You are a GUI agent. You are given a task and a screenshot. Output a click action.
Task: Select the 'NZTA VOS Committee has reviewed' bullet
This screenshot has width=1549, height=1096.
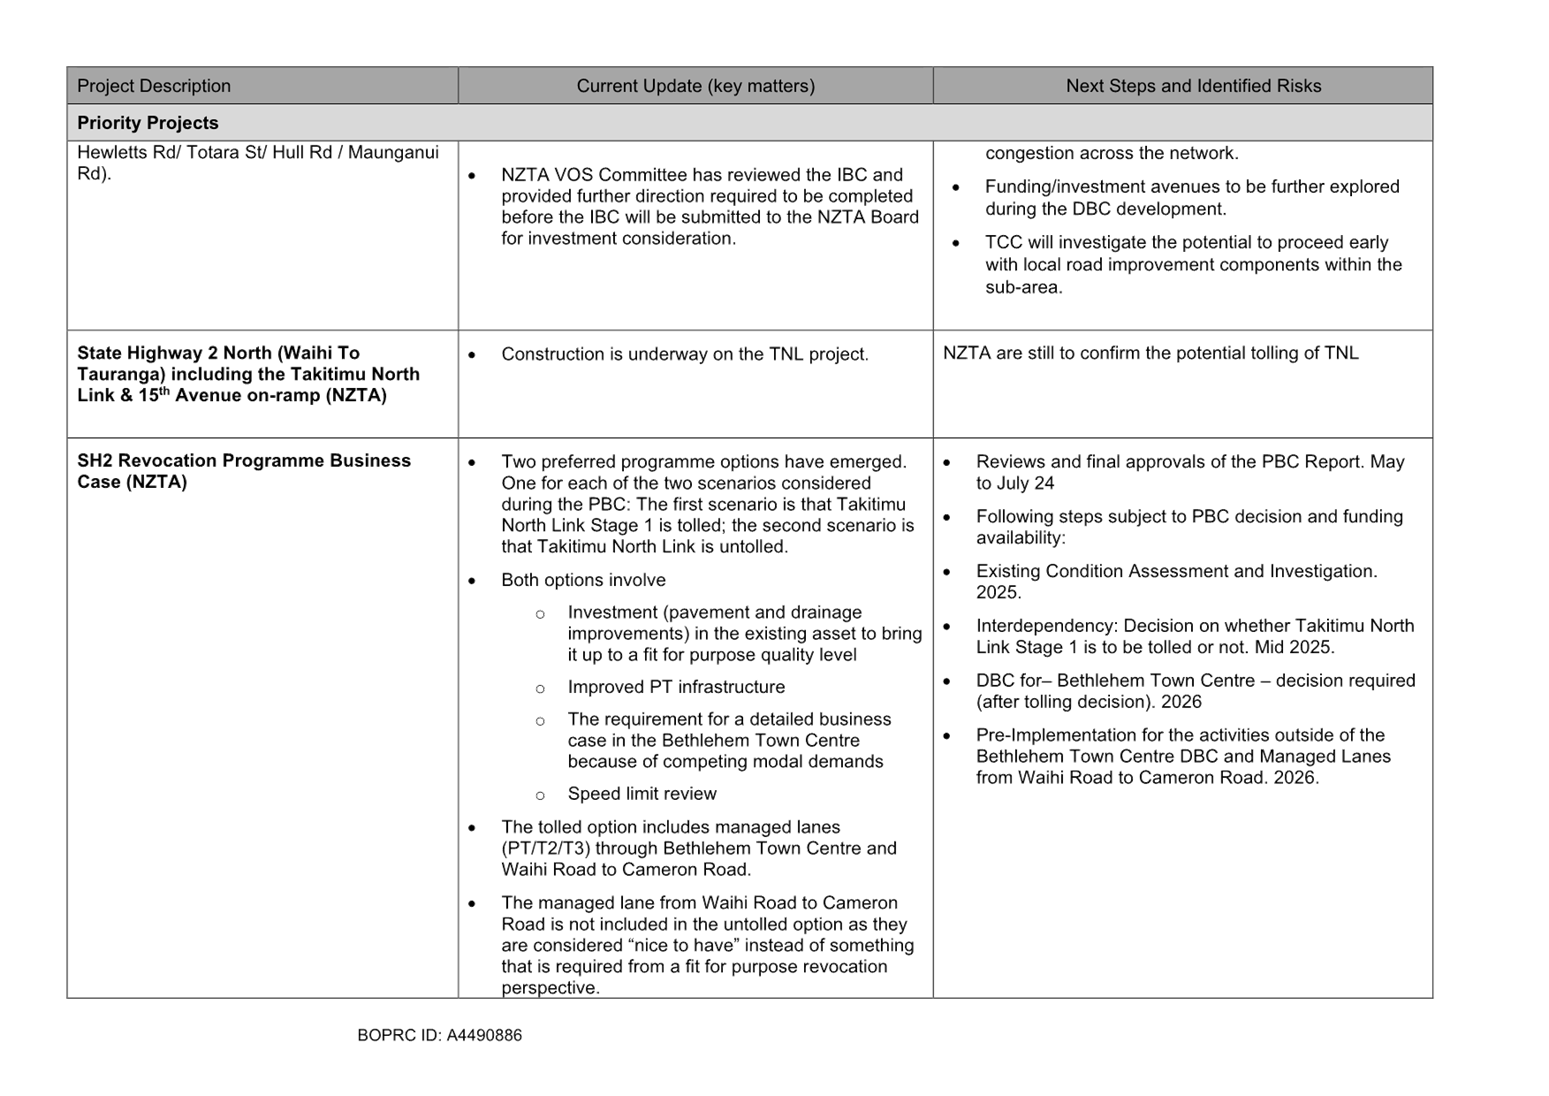709,207
